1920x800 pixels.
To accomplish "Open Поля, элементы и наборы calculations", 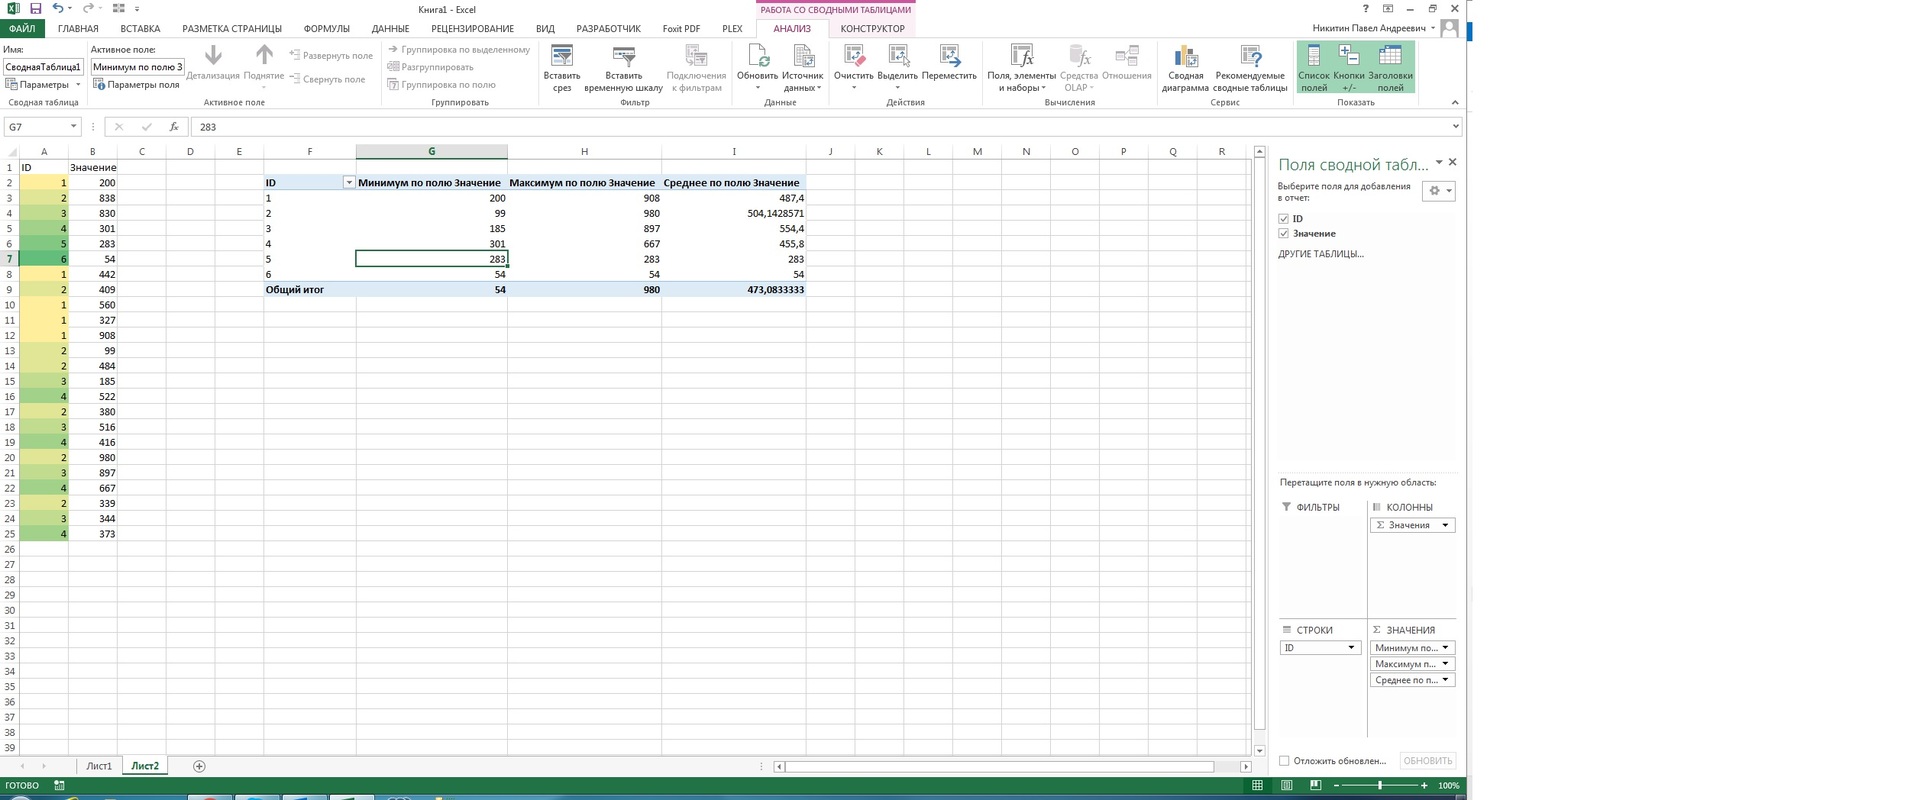I will coord(1021,68).
